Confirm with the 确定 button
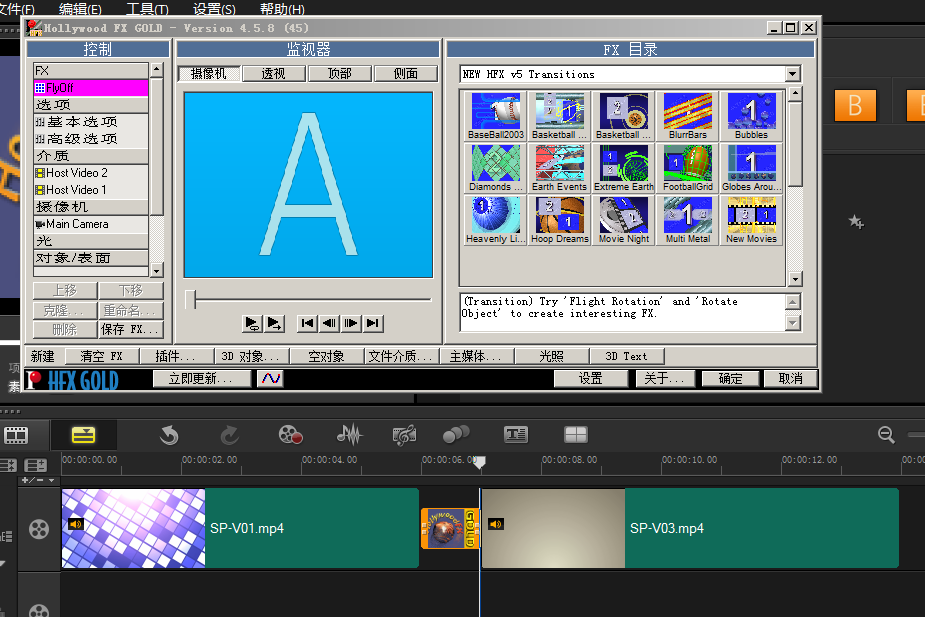The width and height of the screenshot is (925, 617). point(730,378)
